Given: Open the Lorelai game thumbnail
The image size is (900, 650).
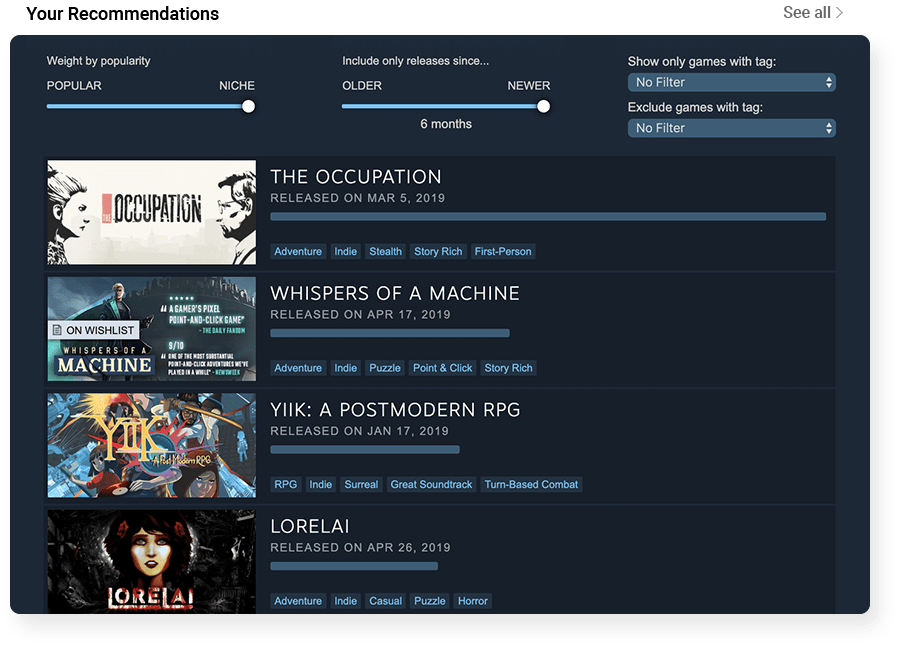Looking at the screenshot, I should (152, 562).
